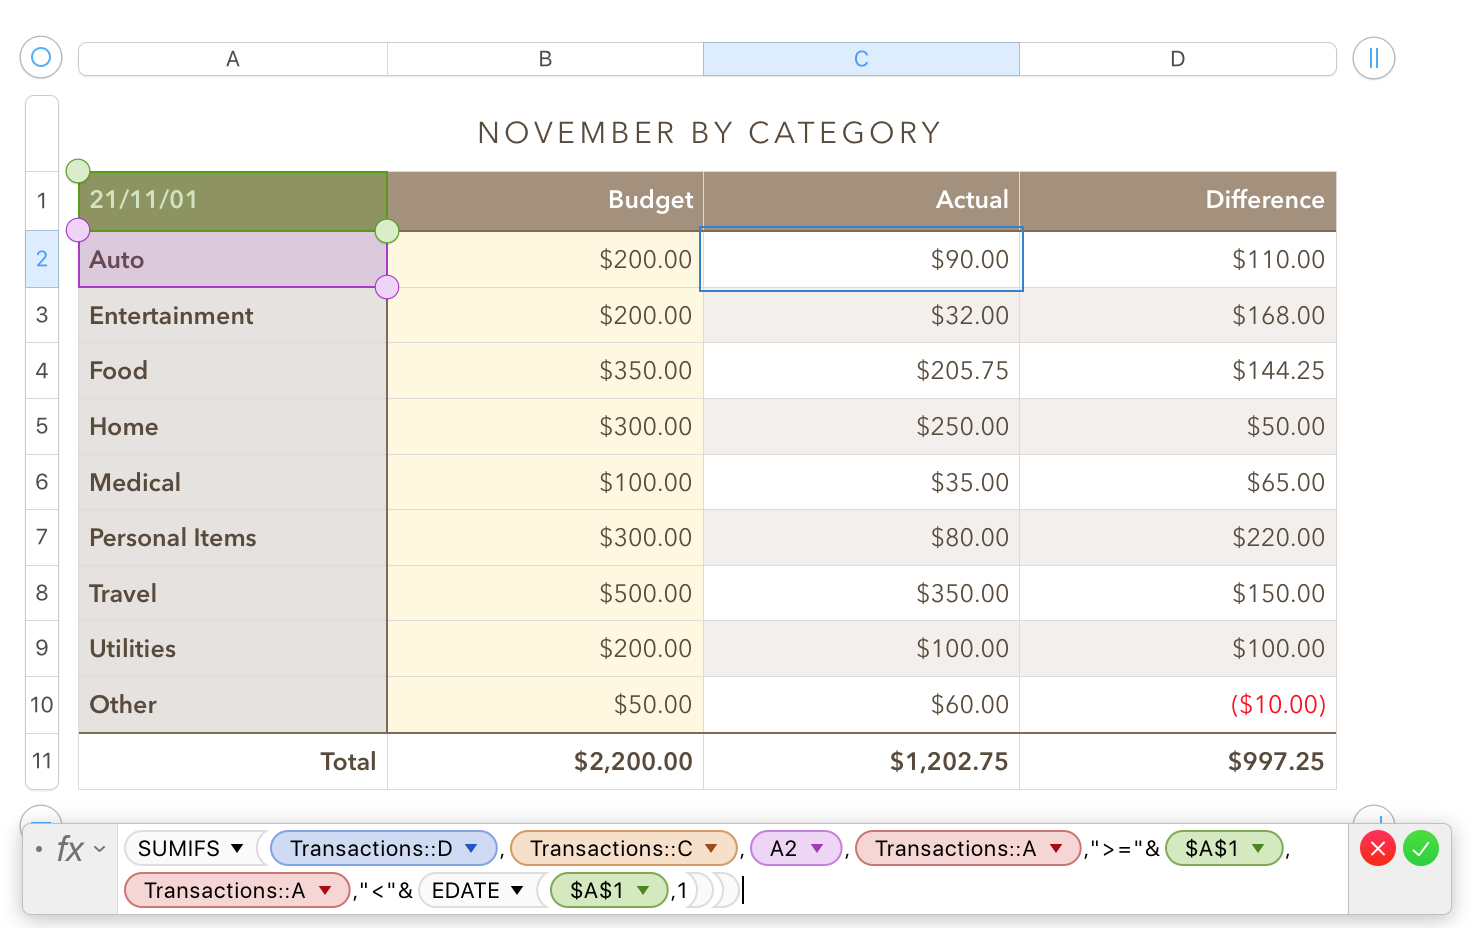Click the green handle at A1's bottom-right corner

coord(387,231)
